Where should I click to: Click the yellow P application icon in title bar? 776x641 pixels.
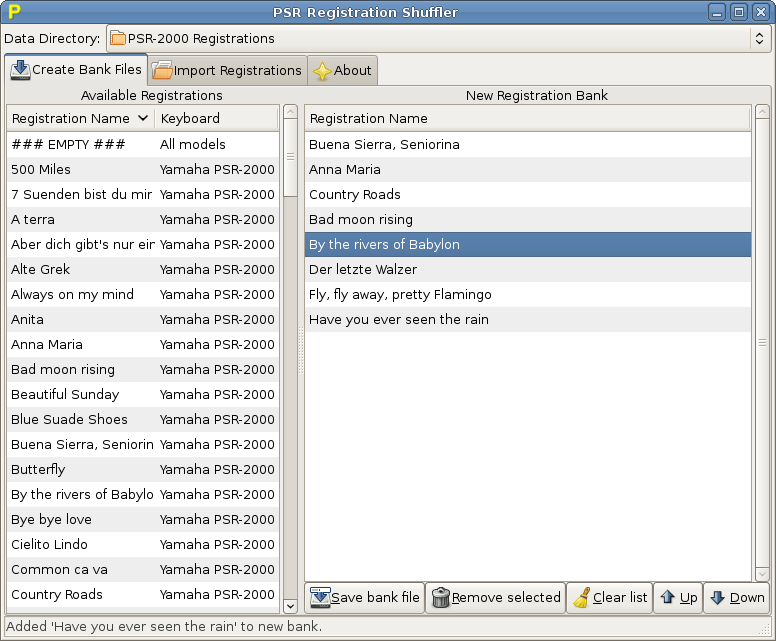pos(15,12)
